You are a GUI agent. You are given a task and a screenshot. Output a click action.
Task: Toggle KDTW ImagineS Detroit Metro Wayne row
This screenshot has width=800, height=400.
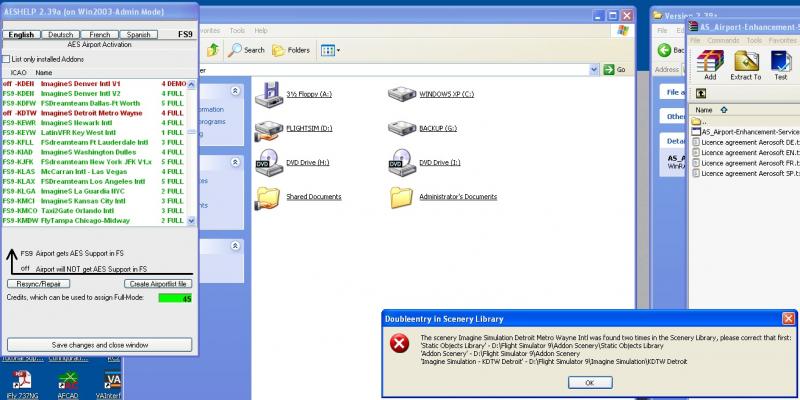click(94, 113)
